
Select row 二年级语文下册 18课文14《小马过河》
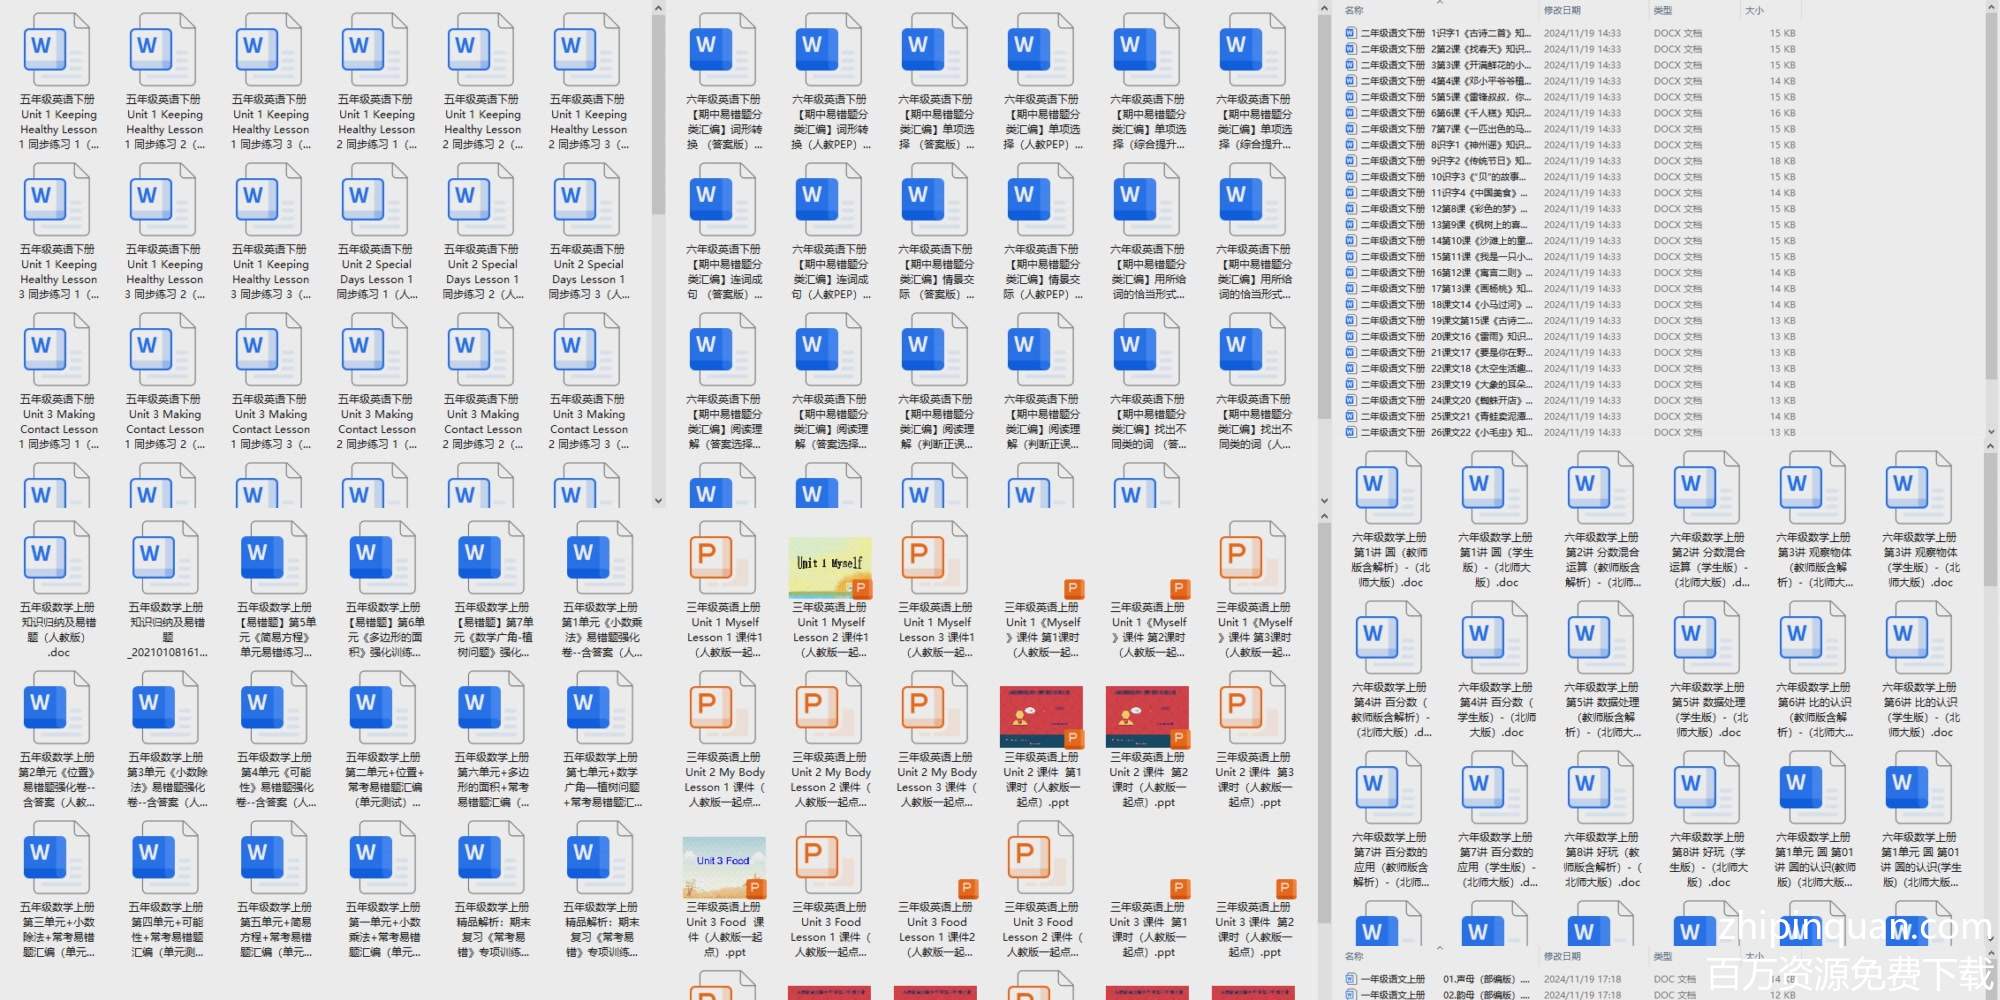tap(1571, 305)
